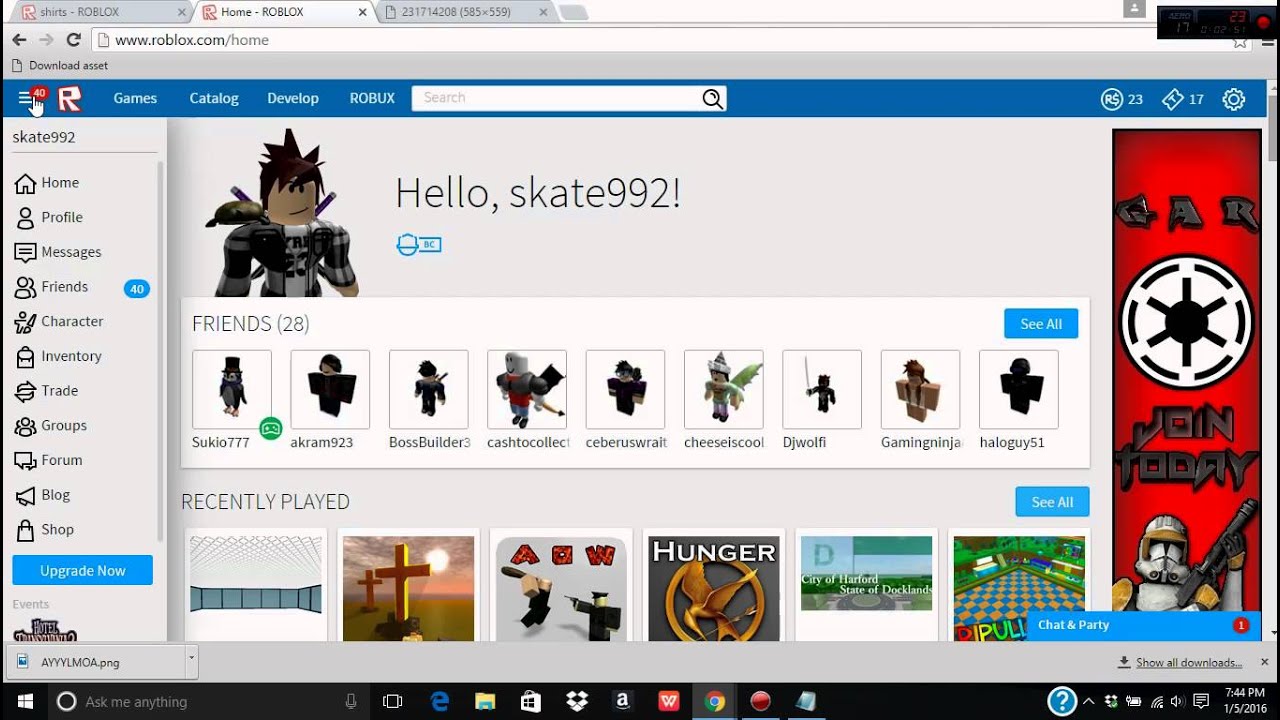Open Messages in the sidebar
This screenshot has width=1280, height=720.
(58, 252)
